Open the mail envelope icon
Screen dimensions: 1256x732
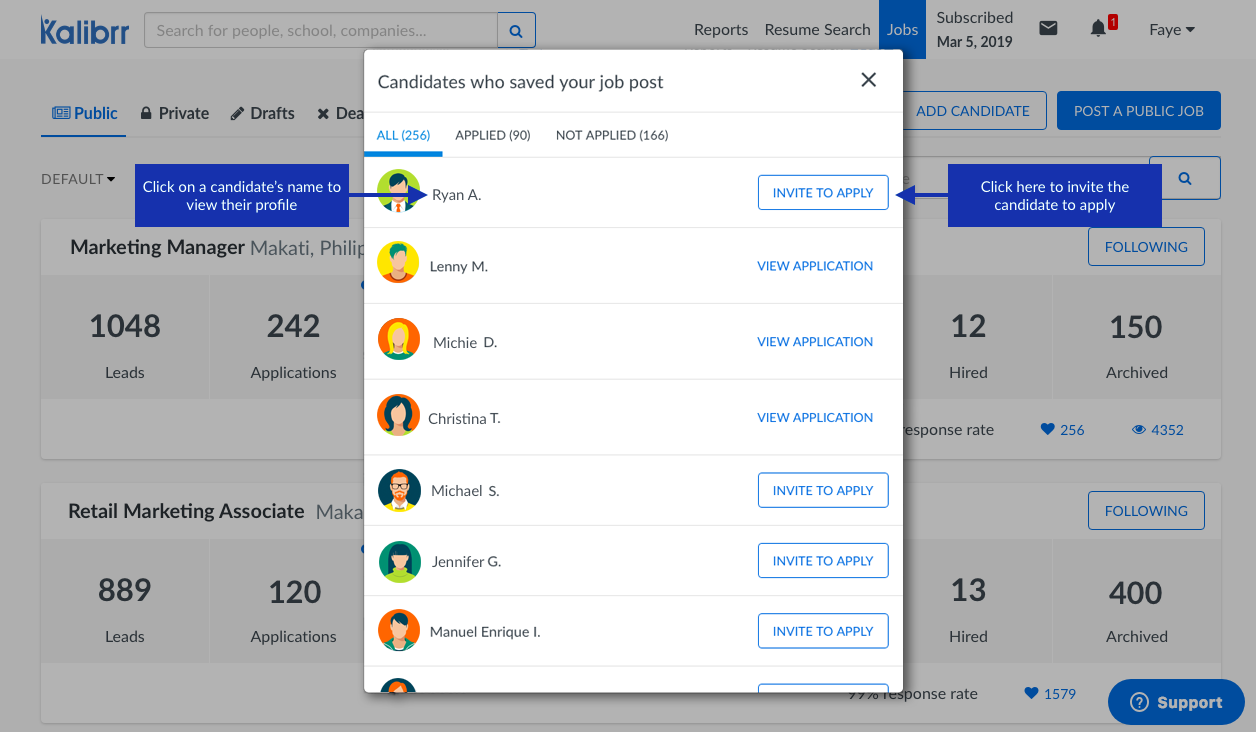[1048, 29]
